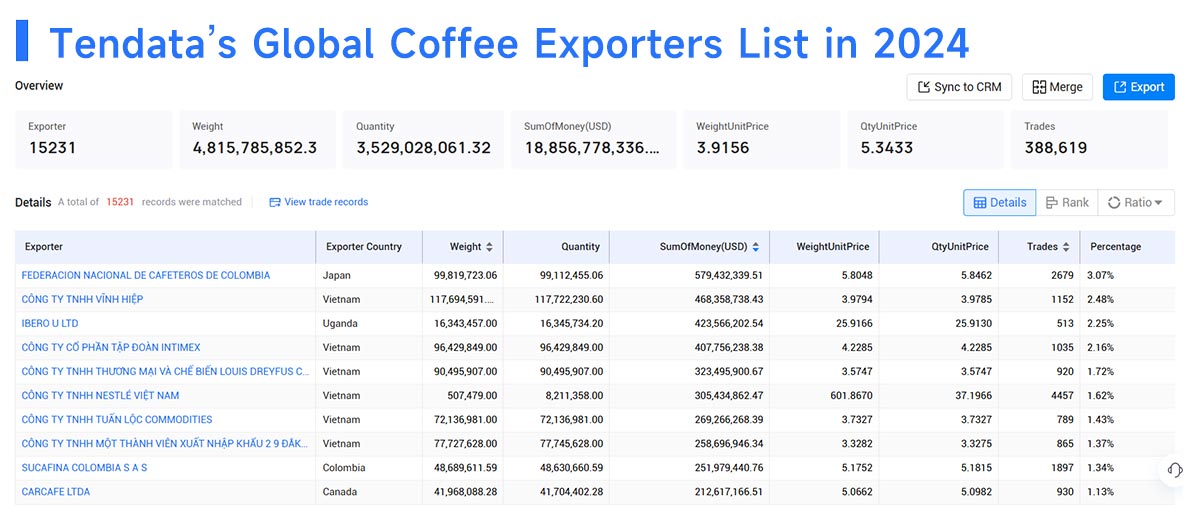Click the Exporter Country column header
Image resolution: width=1190 pixels, height=509 pixels.
(369, 247)
